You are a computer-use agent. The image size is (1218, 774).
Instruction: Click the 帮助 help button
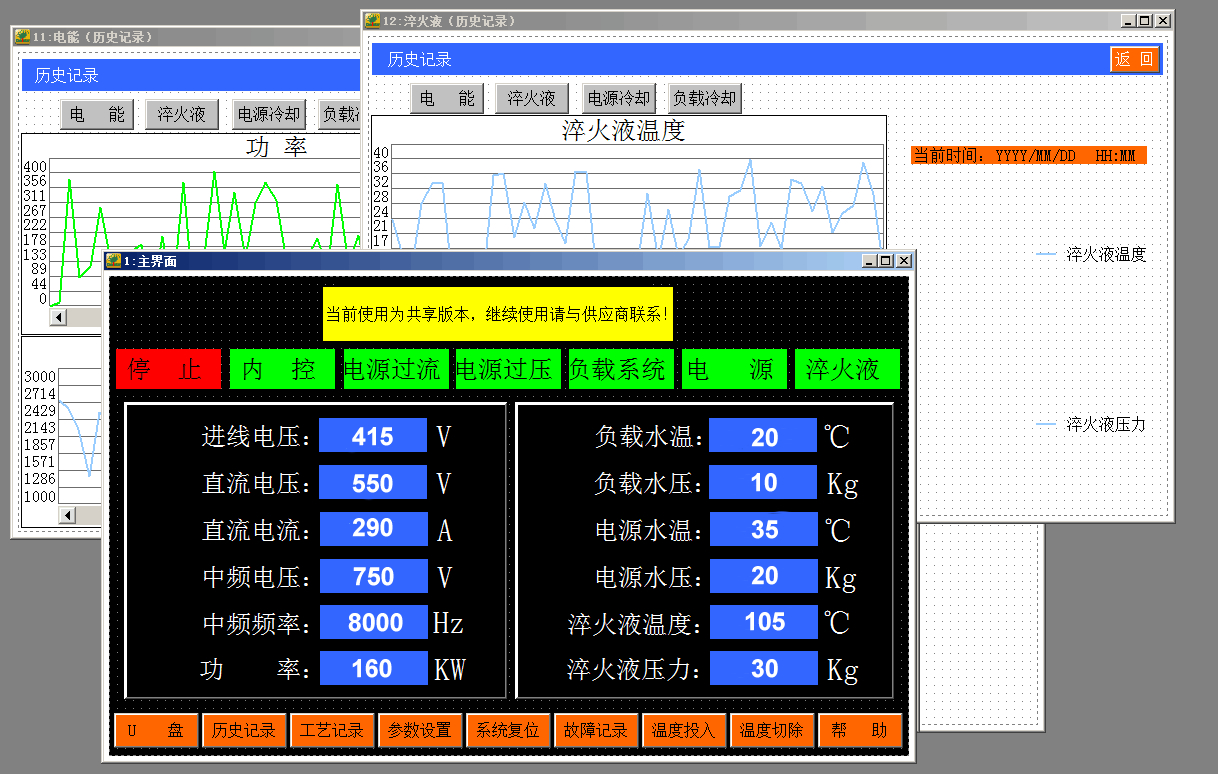tap(860, 730)
